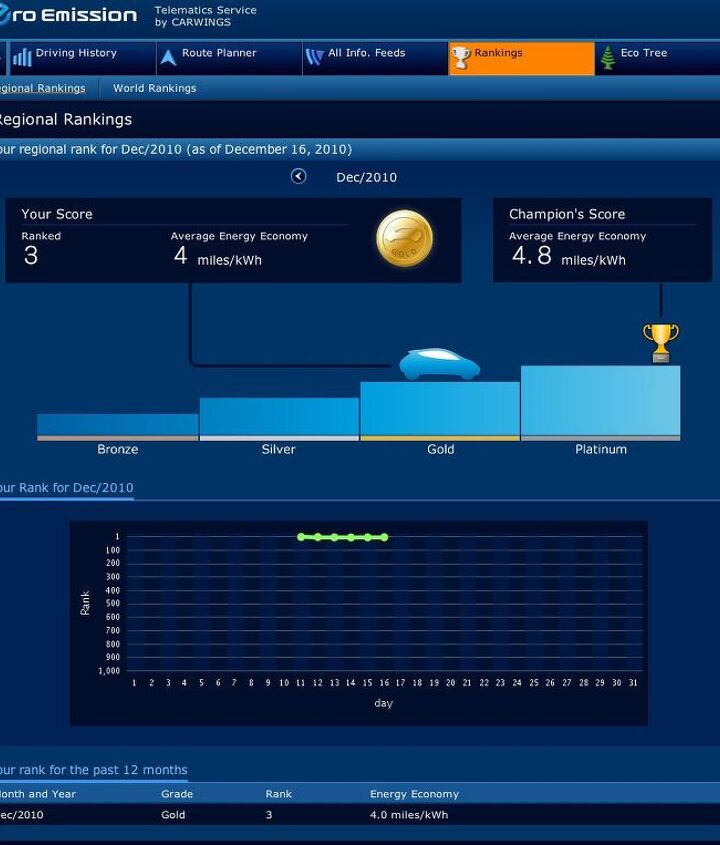
Task: Click the Bronze tier bar
Action: click(117, 426)
